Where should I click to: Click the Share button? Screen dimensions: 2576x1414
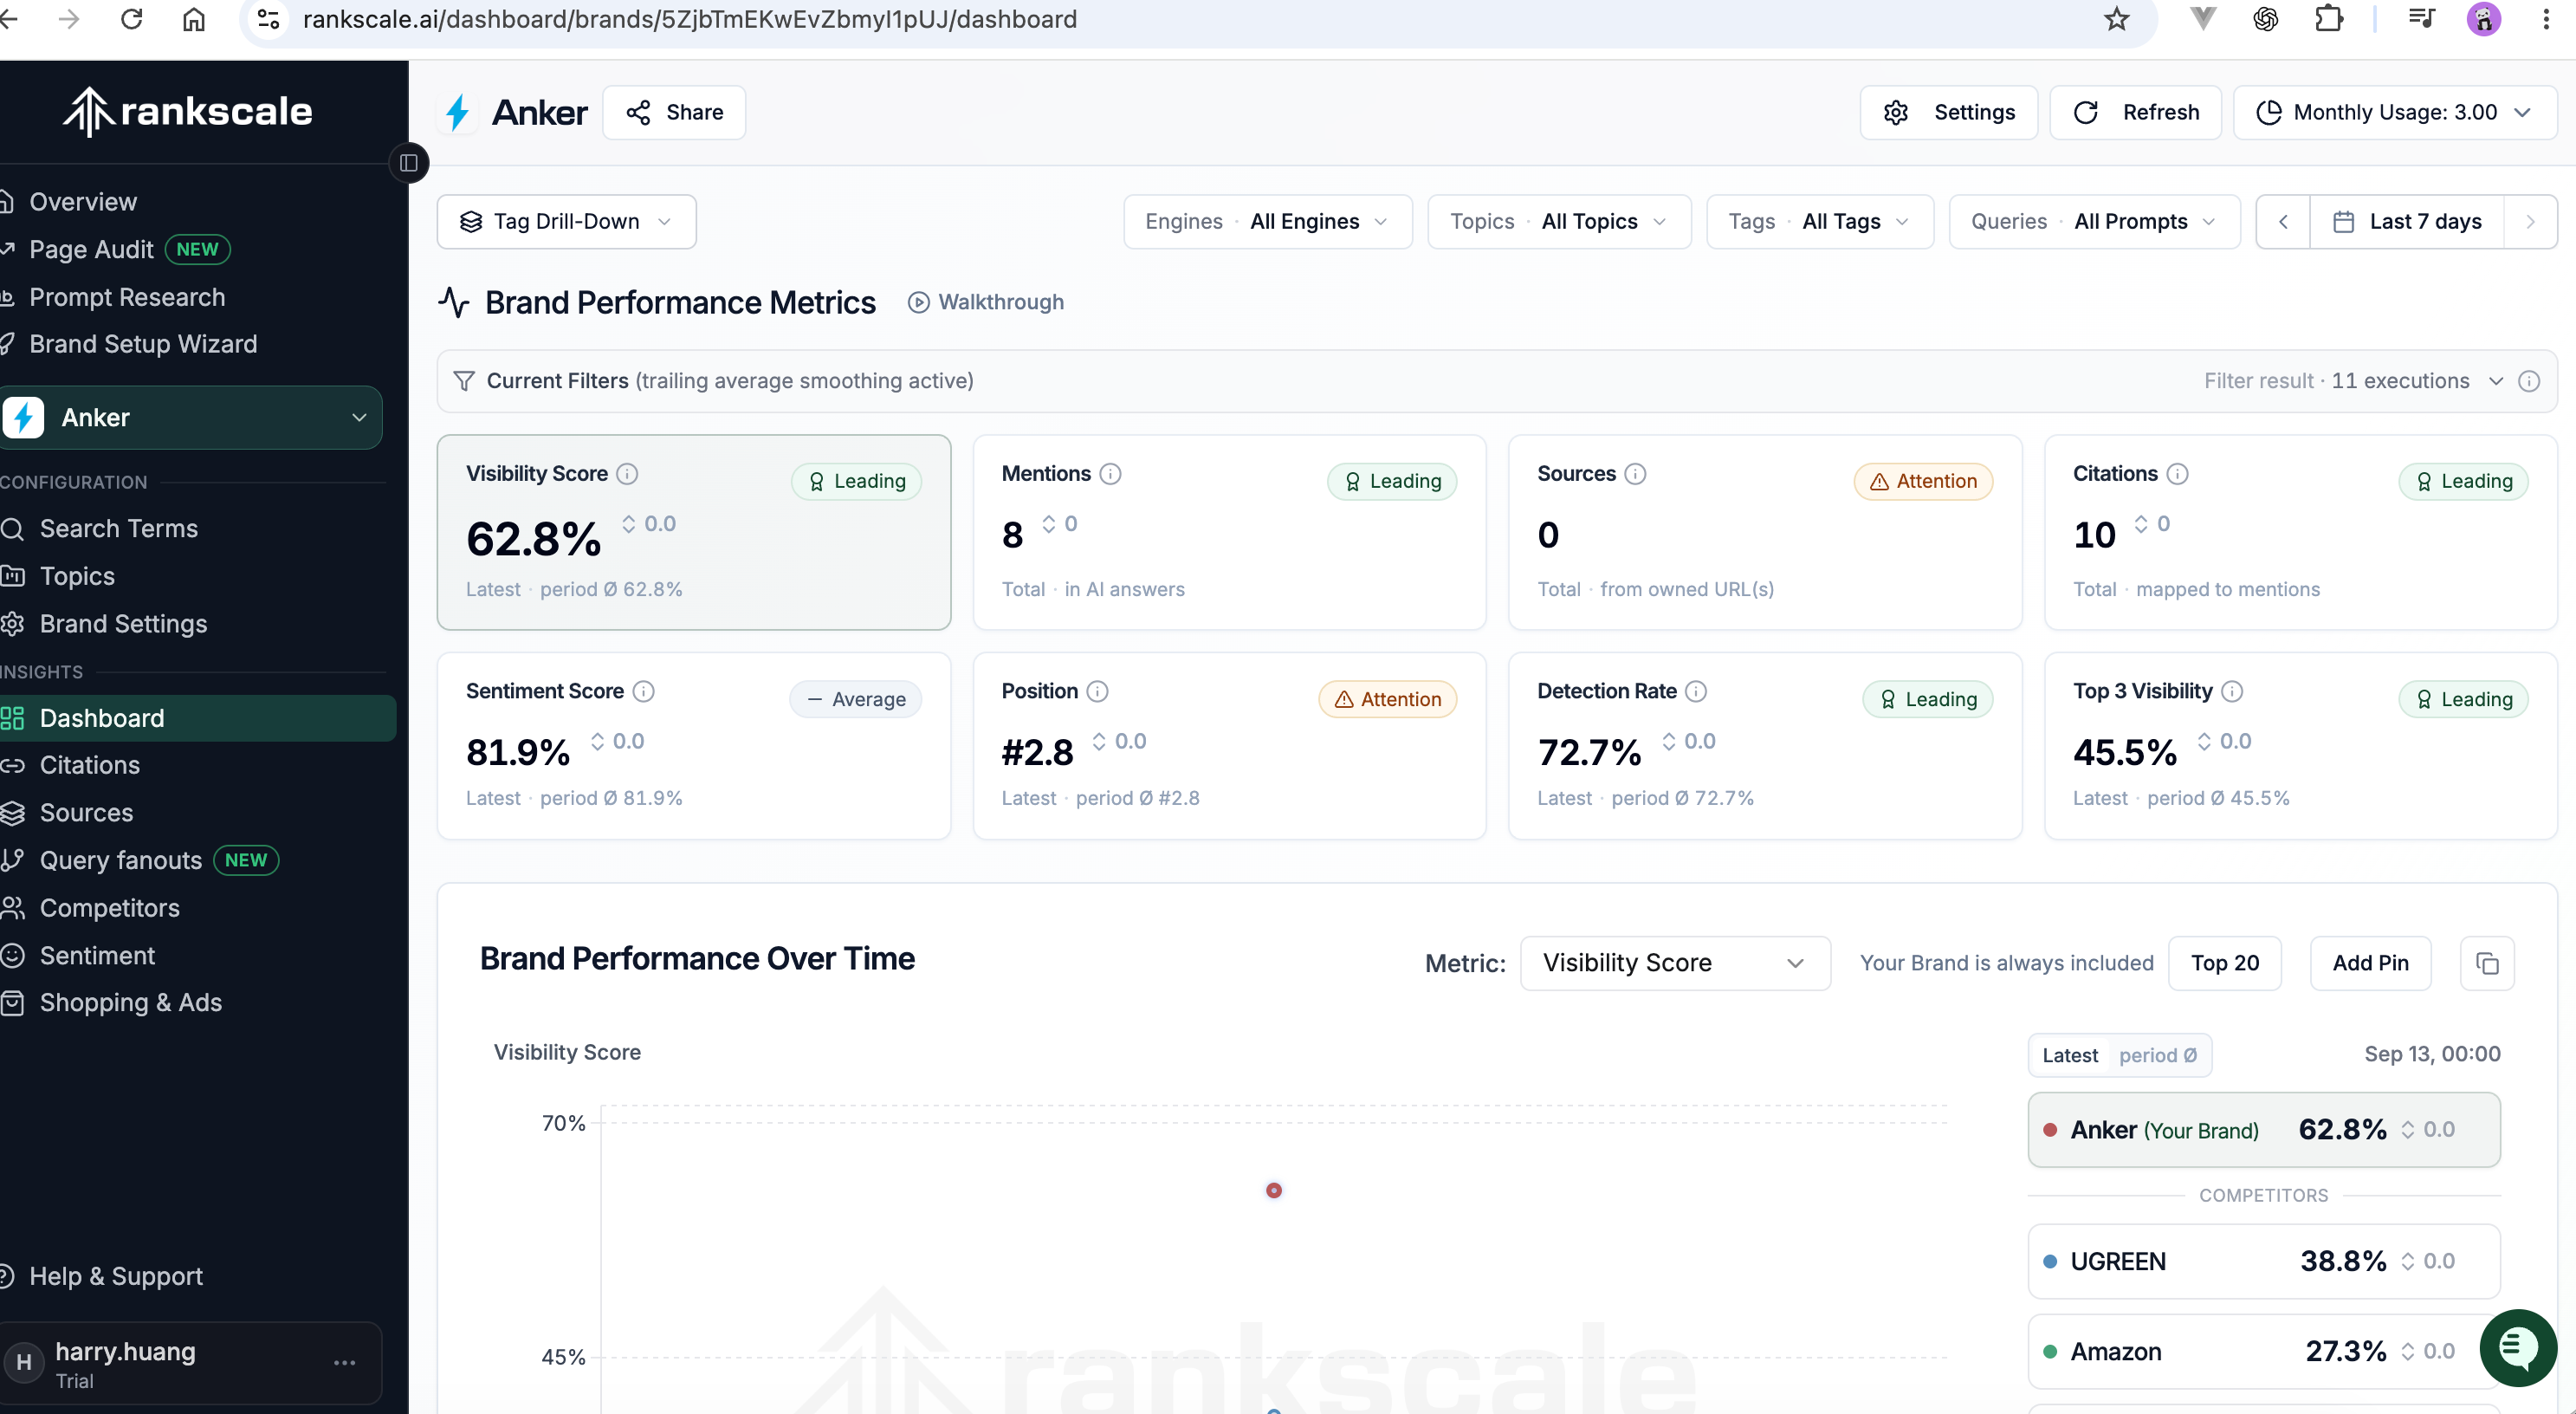point(674,112)
